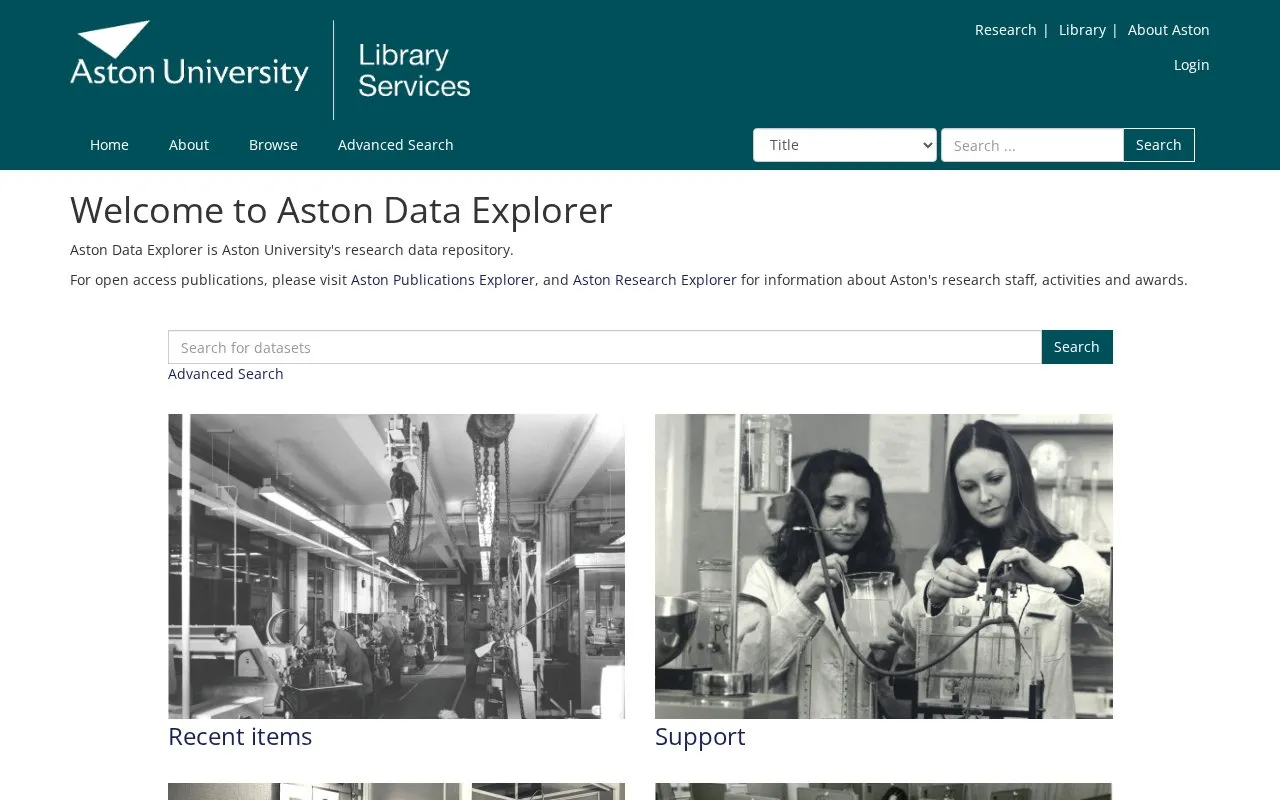Expand the Title search field dropdown
The image size is (1280, 800).
pos(845,145)
